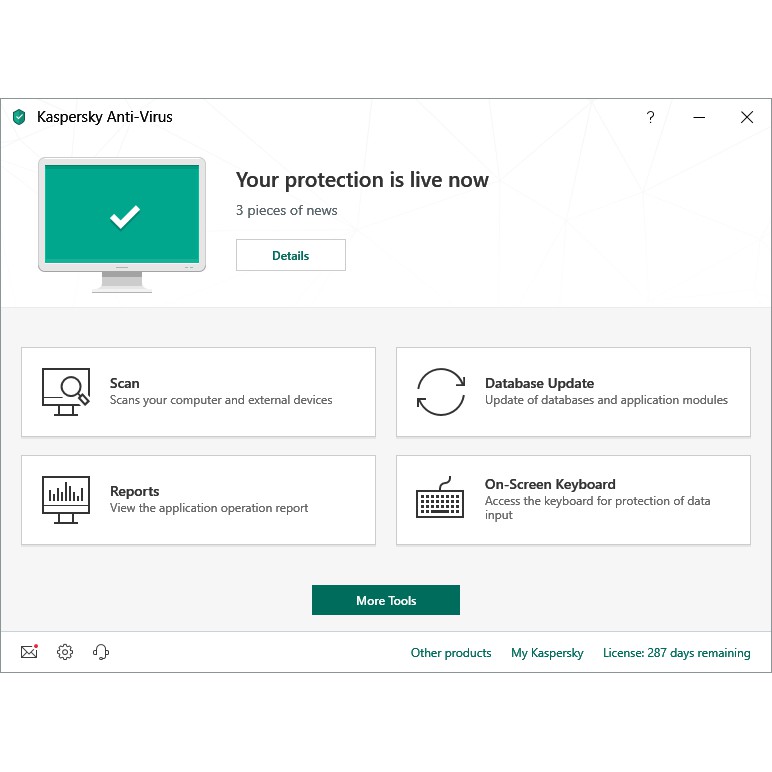The width and height of the screenshot is (772, 772).
Task: Click the More Tools button
Action: click(x=386, y=600)
